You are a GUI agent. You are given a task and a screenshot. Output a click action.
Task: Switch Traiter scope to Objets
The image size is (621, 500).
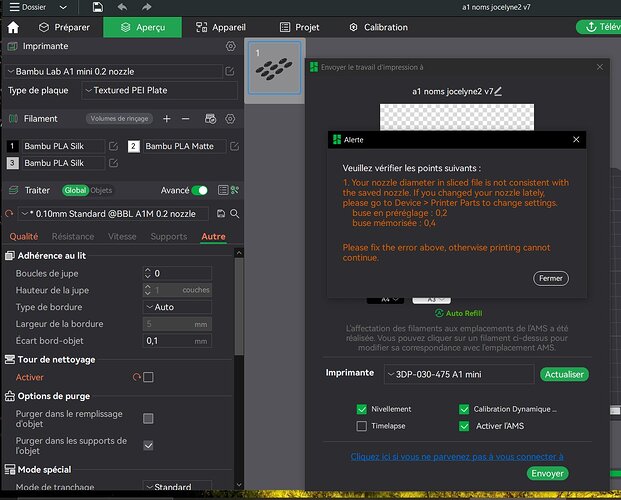(101, 190)
